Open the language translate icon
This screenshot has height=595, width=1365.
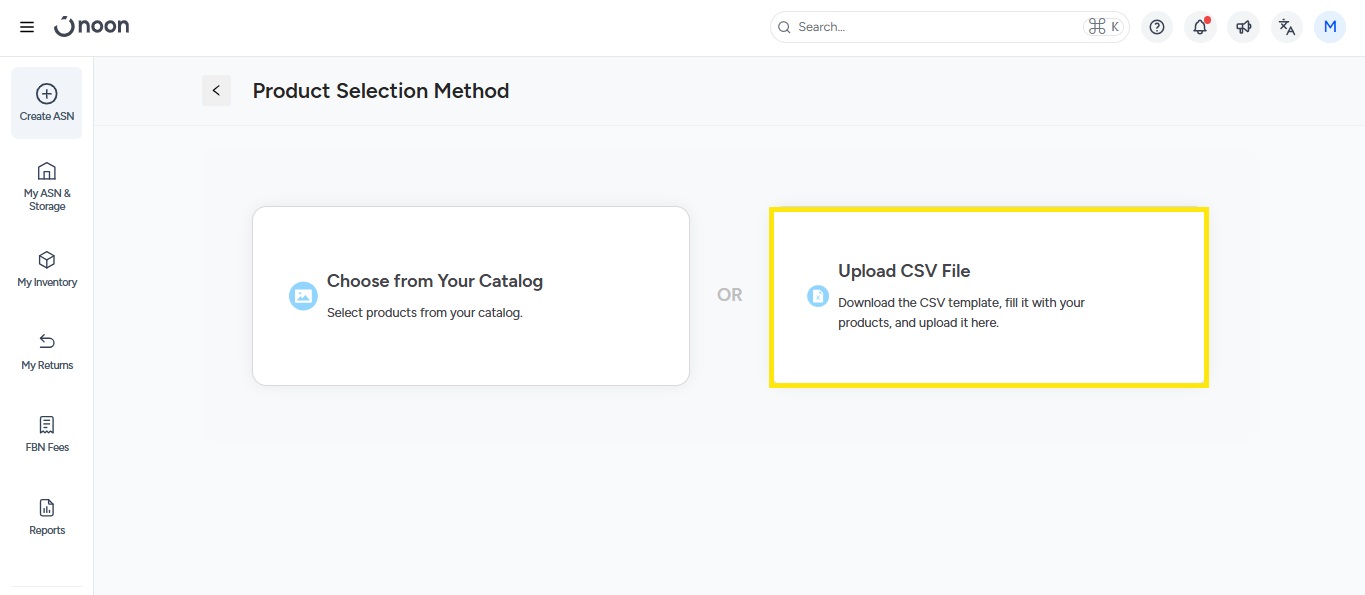coord(1287,27)
